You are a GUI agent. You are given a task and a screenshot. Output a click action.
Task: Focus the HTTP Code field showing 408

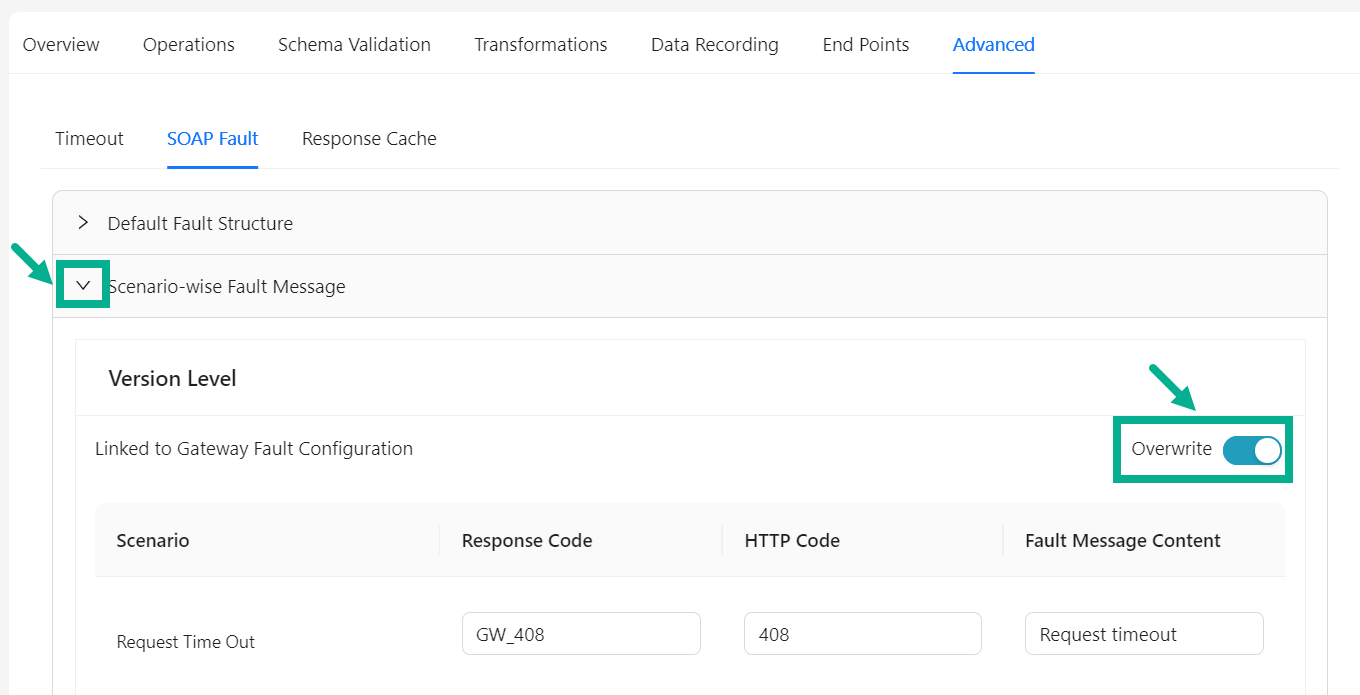[x=862, y=634]
